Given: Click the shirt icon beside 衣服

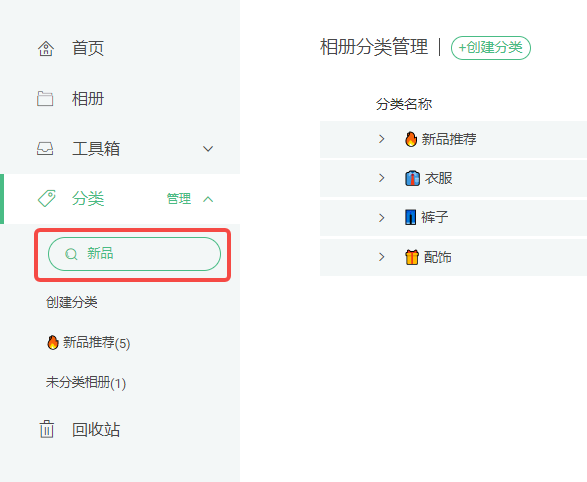Looking at the screenshot, I should click(x=412, y=178).
